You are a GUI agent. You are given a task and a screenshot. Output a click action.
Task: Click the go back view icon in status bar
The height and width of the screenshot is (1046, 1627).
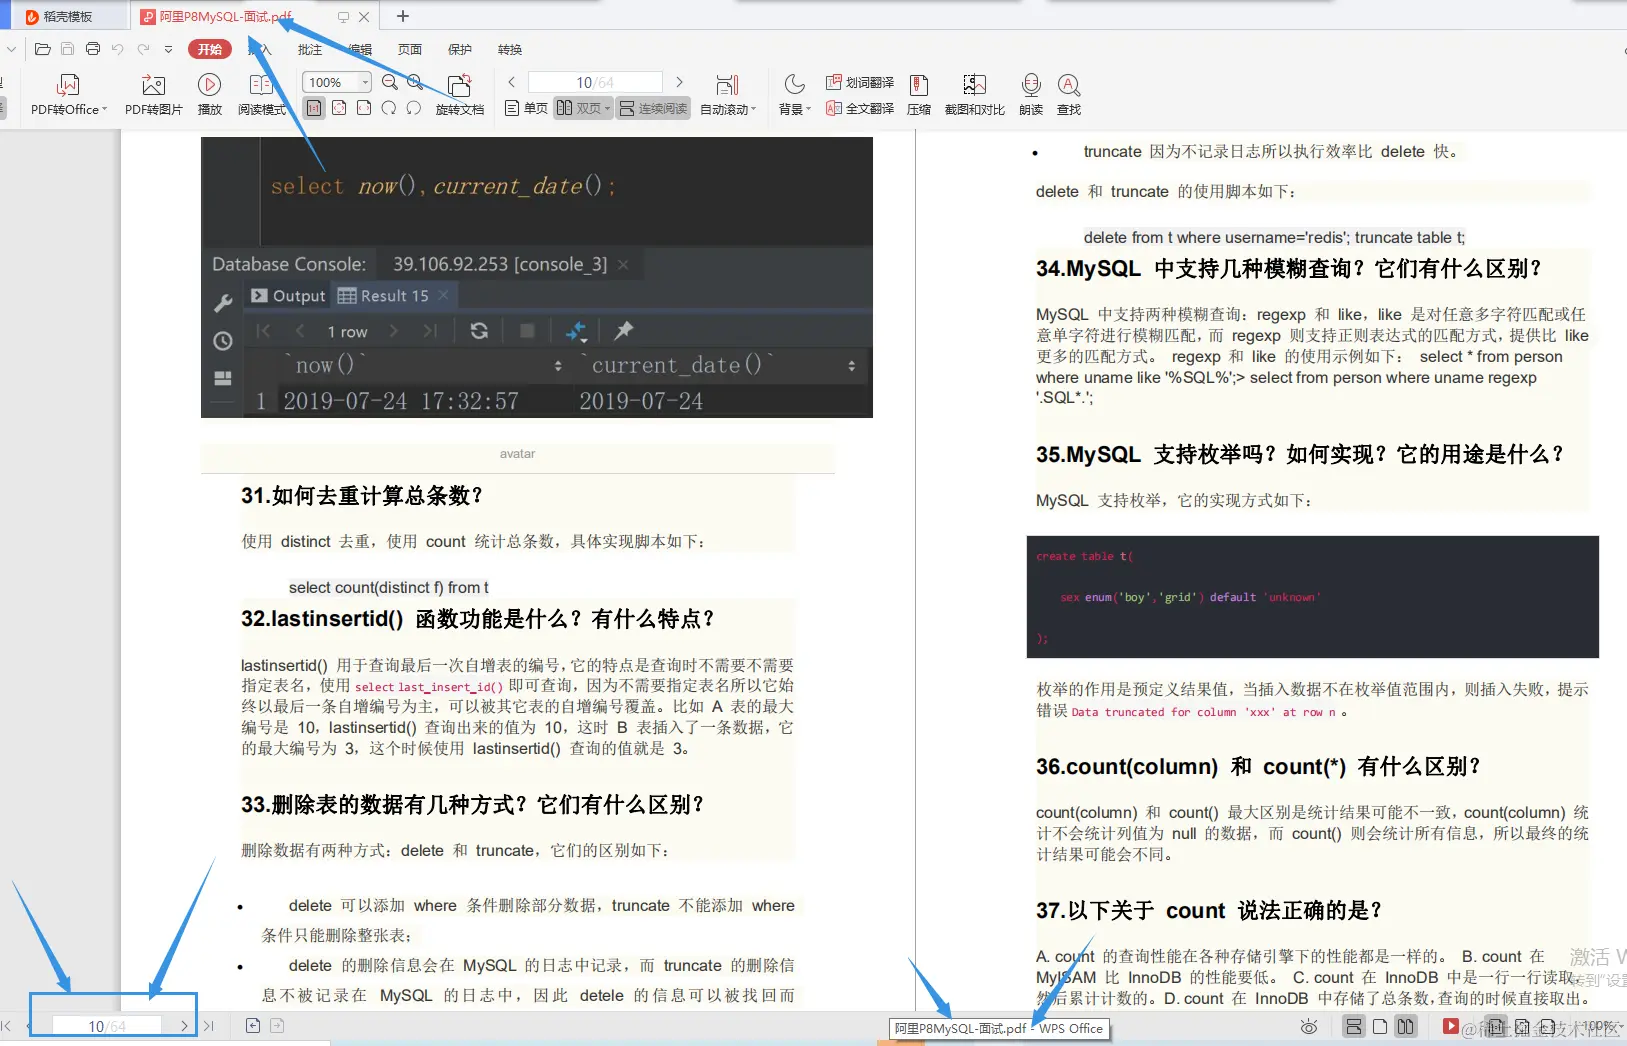click(x=253, y=1026)
